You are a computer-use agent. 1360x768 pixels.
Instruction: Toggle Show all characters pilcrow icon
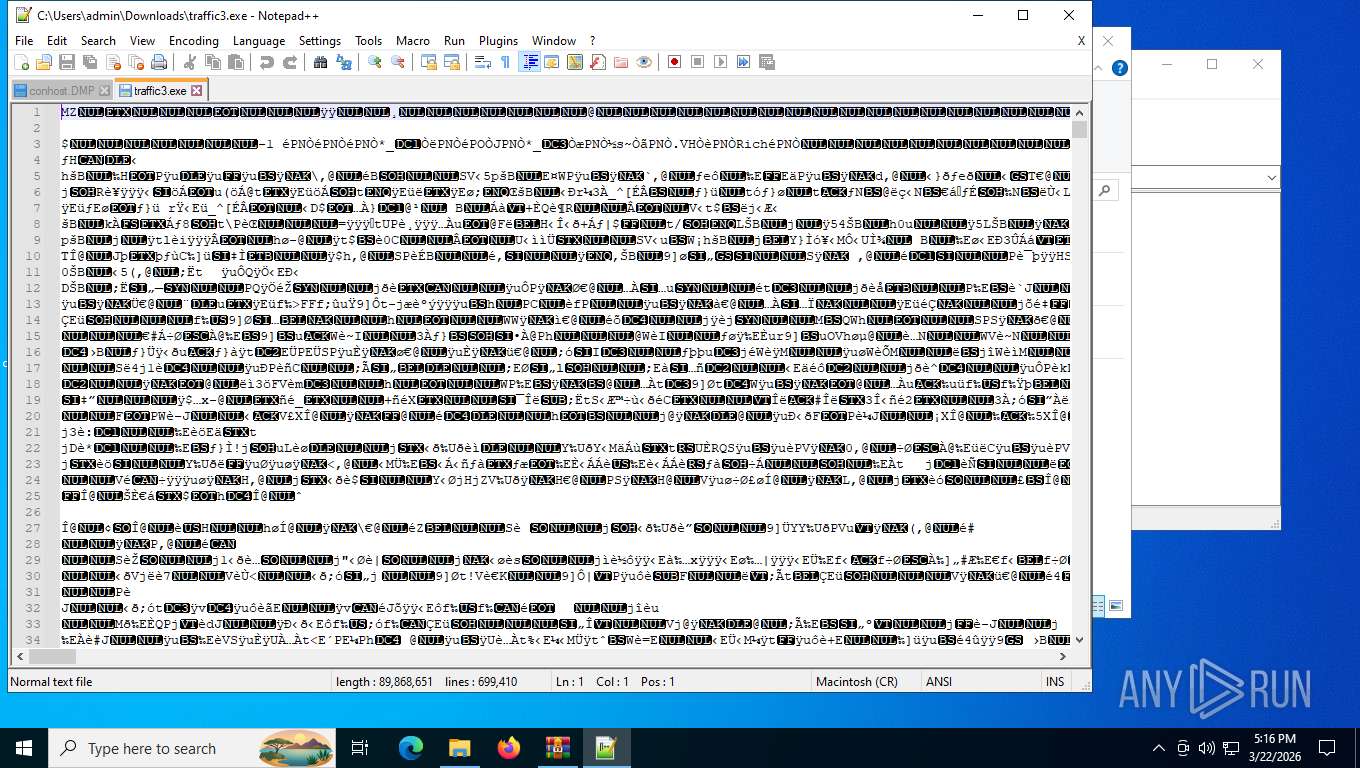pyautogui.click(x=505, y=62)
